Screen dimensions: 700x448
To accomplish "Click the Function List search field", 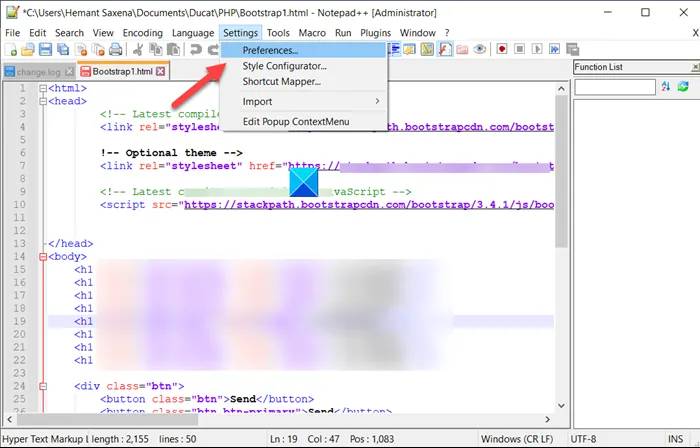I will point(615,87).
